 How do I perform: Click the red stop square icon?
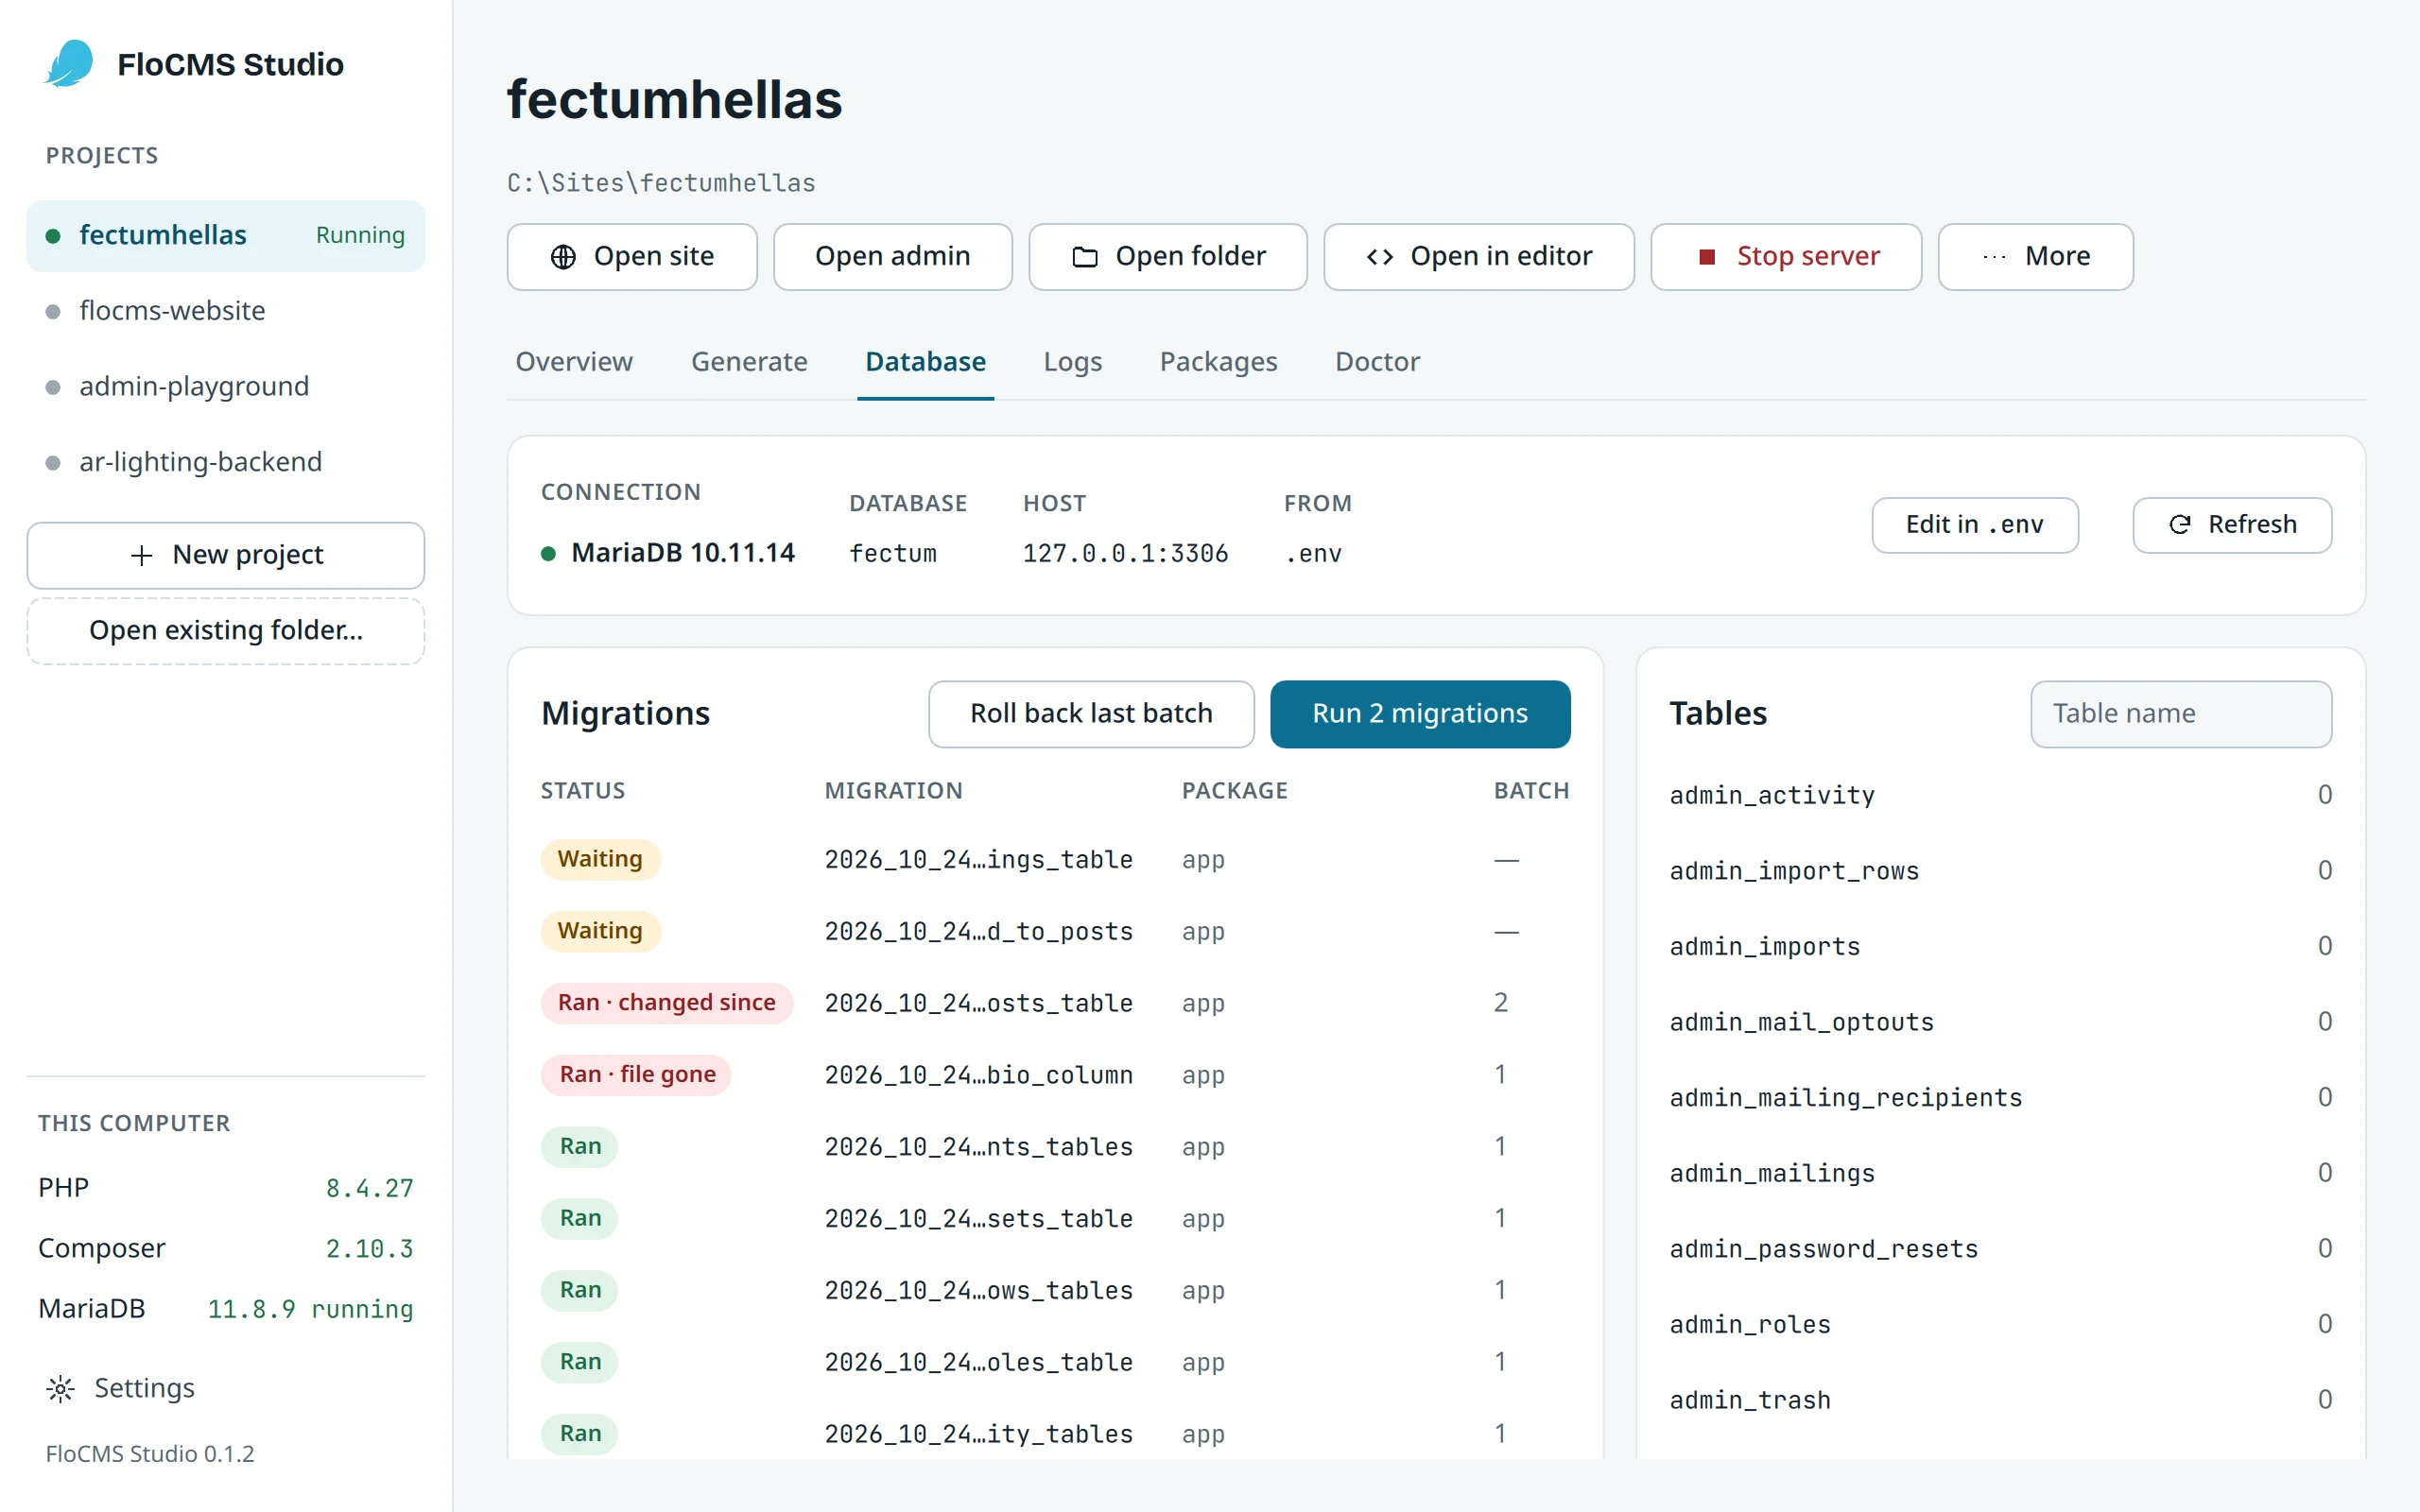pos(1707,257)
